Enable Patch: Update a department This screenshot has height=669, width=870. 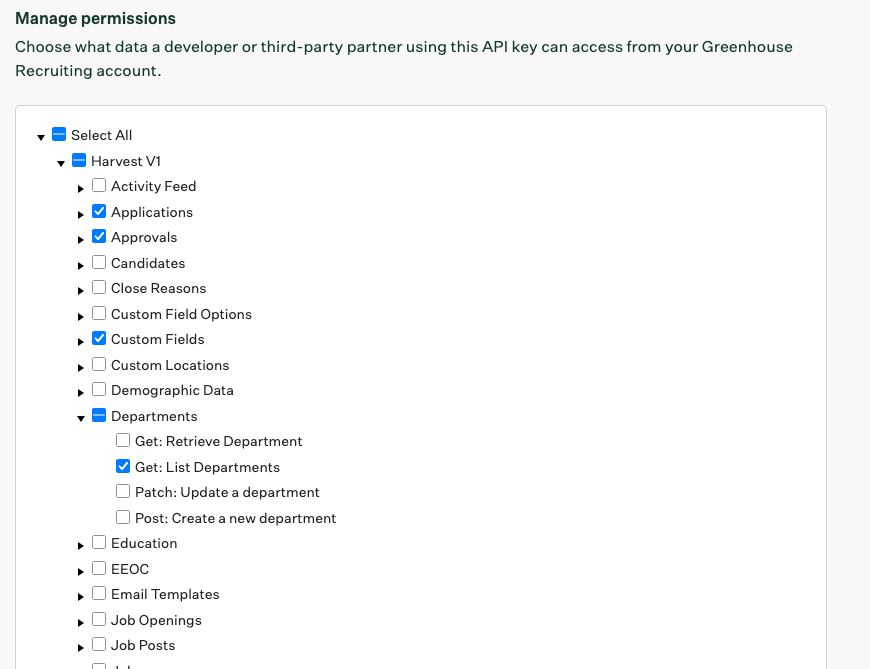[123, 492]
